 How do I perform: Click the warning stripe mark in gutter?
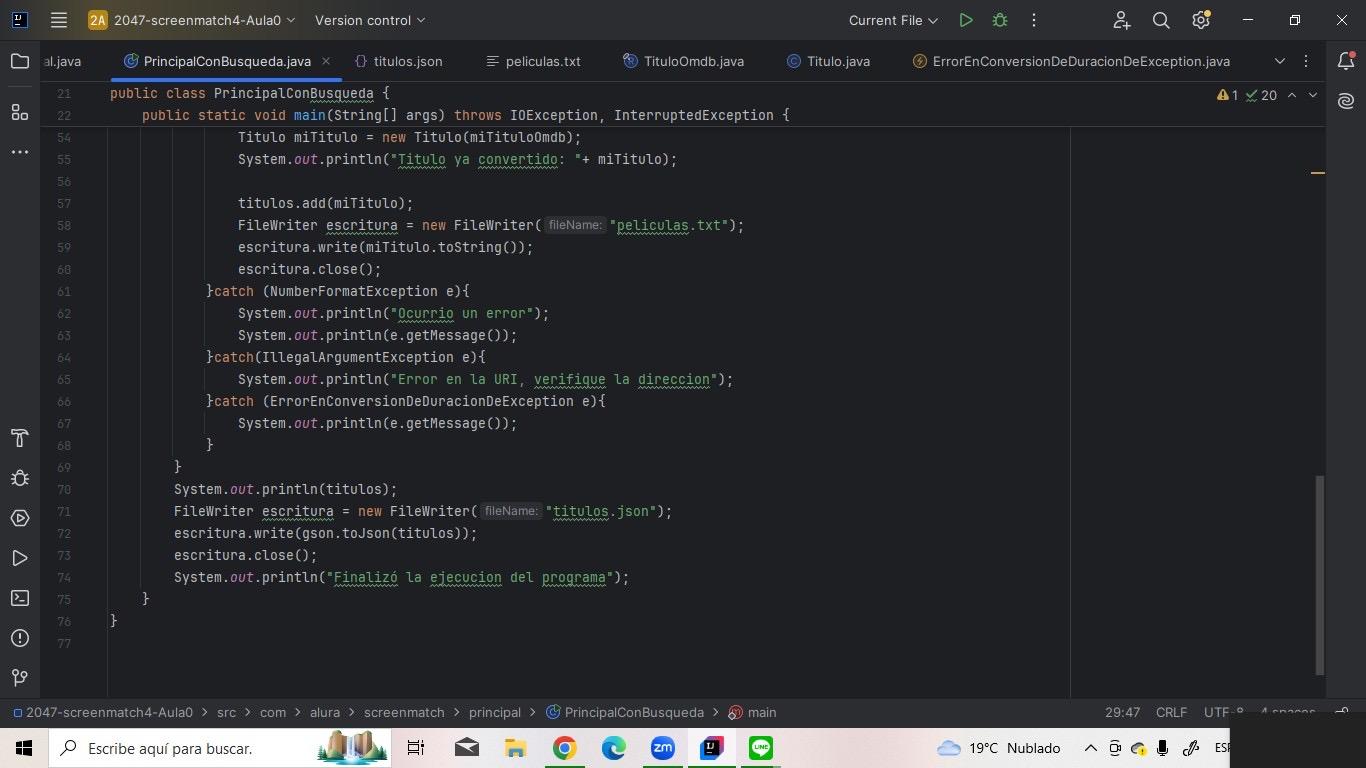click(x=1318, y=173)
